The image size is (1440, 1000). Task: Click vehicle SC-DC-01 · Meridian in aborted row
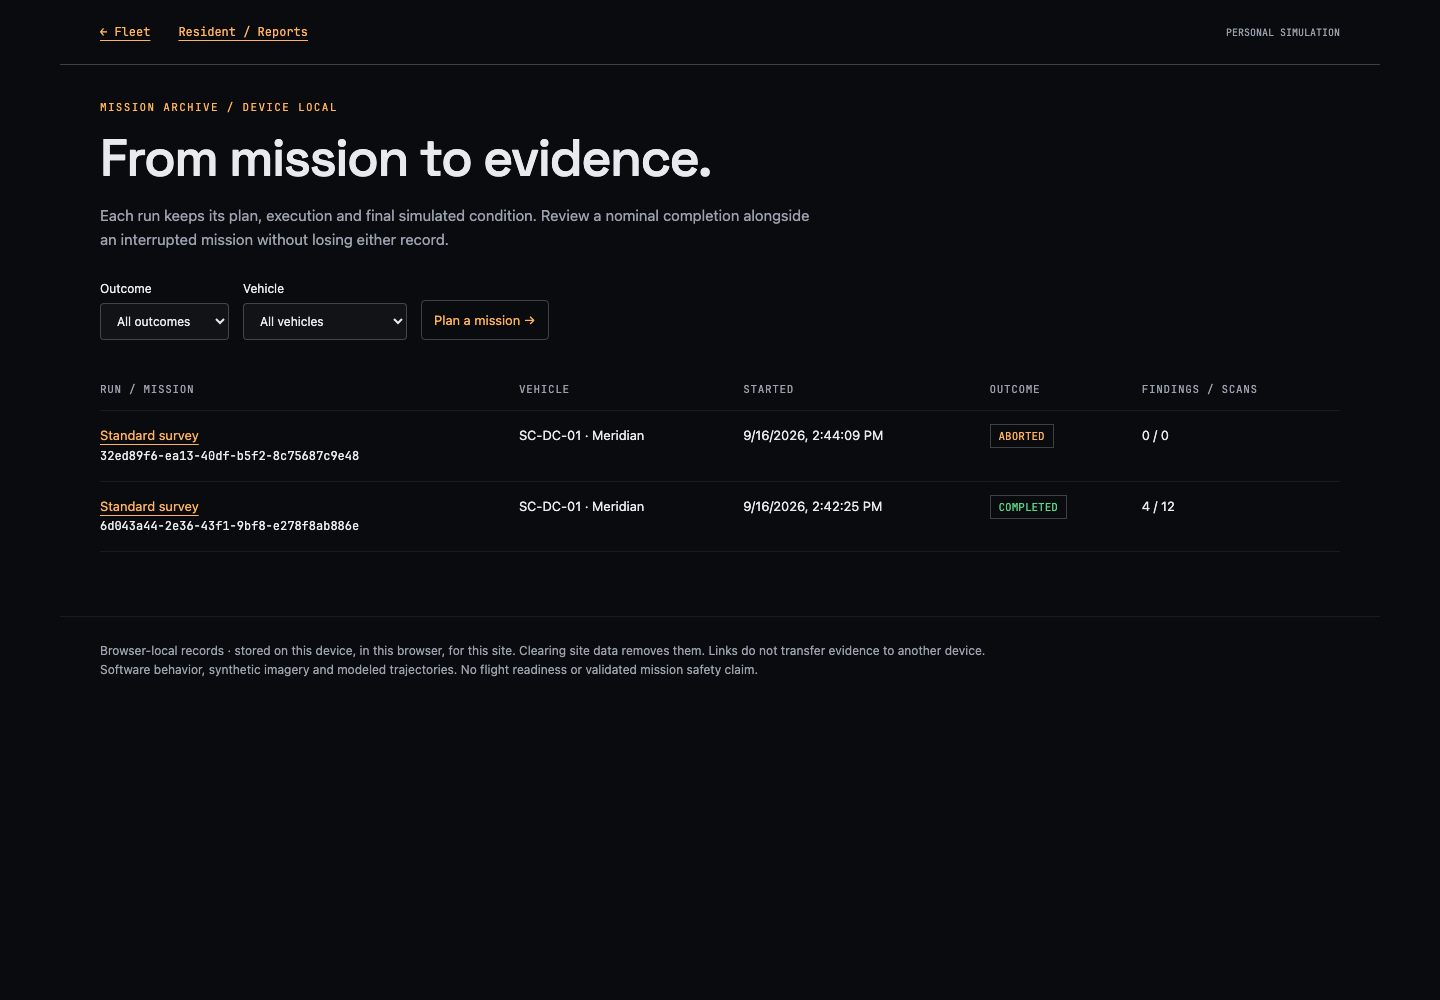click(x=581, y=436)
